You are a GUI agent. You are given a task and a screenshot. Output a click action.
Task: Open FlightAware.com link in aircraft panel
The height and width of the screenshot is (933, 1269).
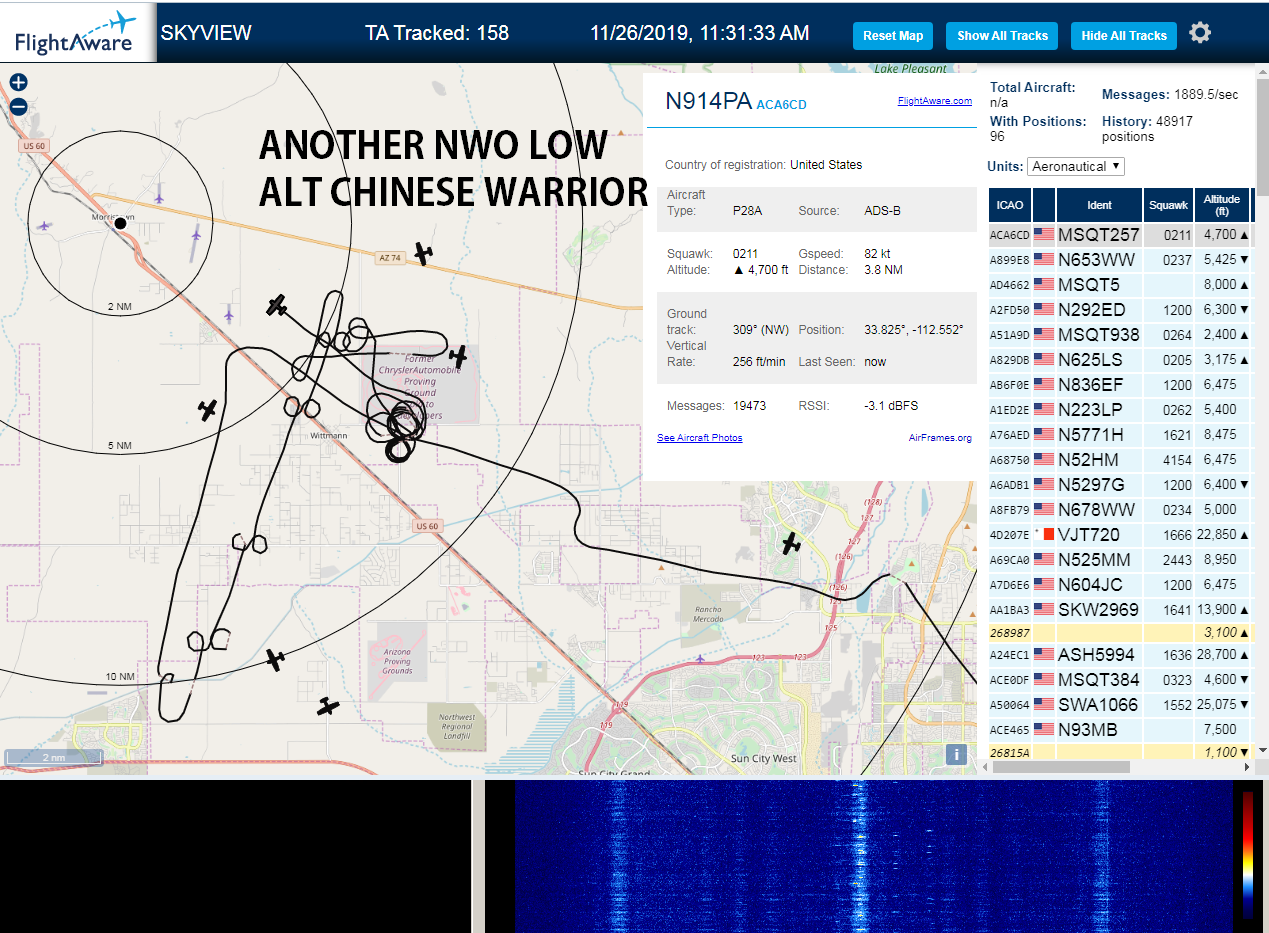click(934, 101)
